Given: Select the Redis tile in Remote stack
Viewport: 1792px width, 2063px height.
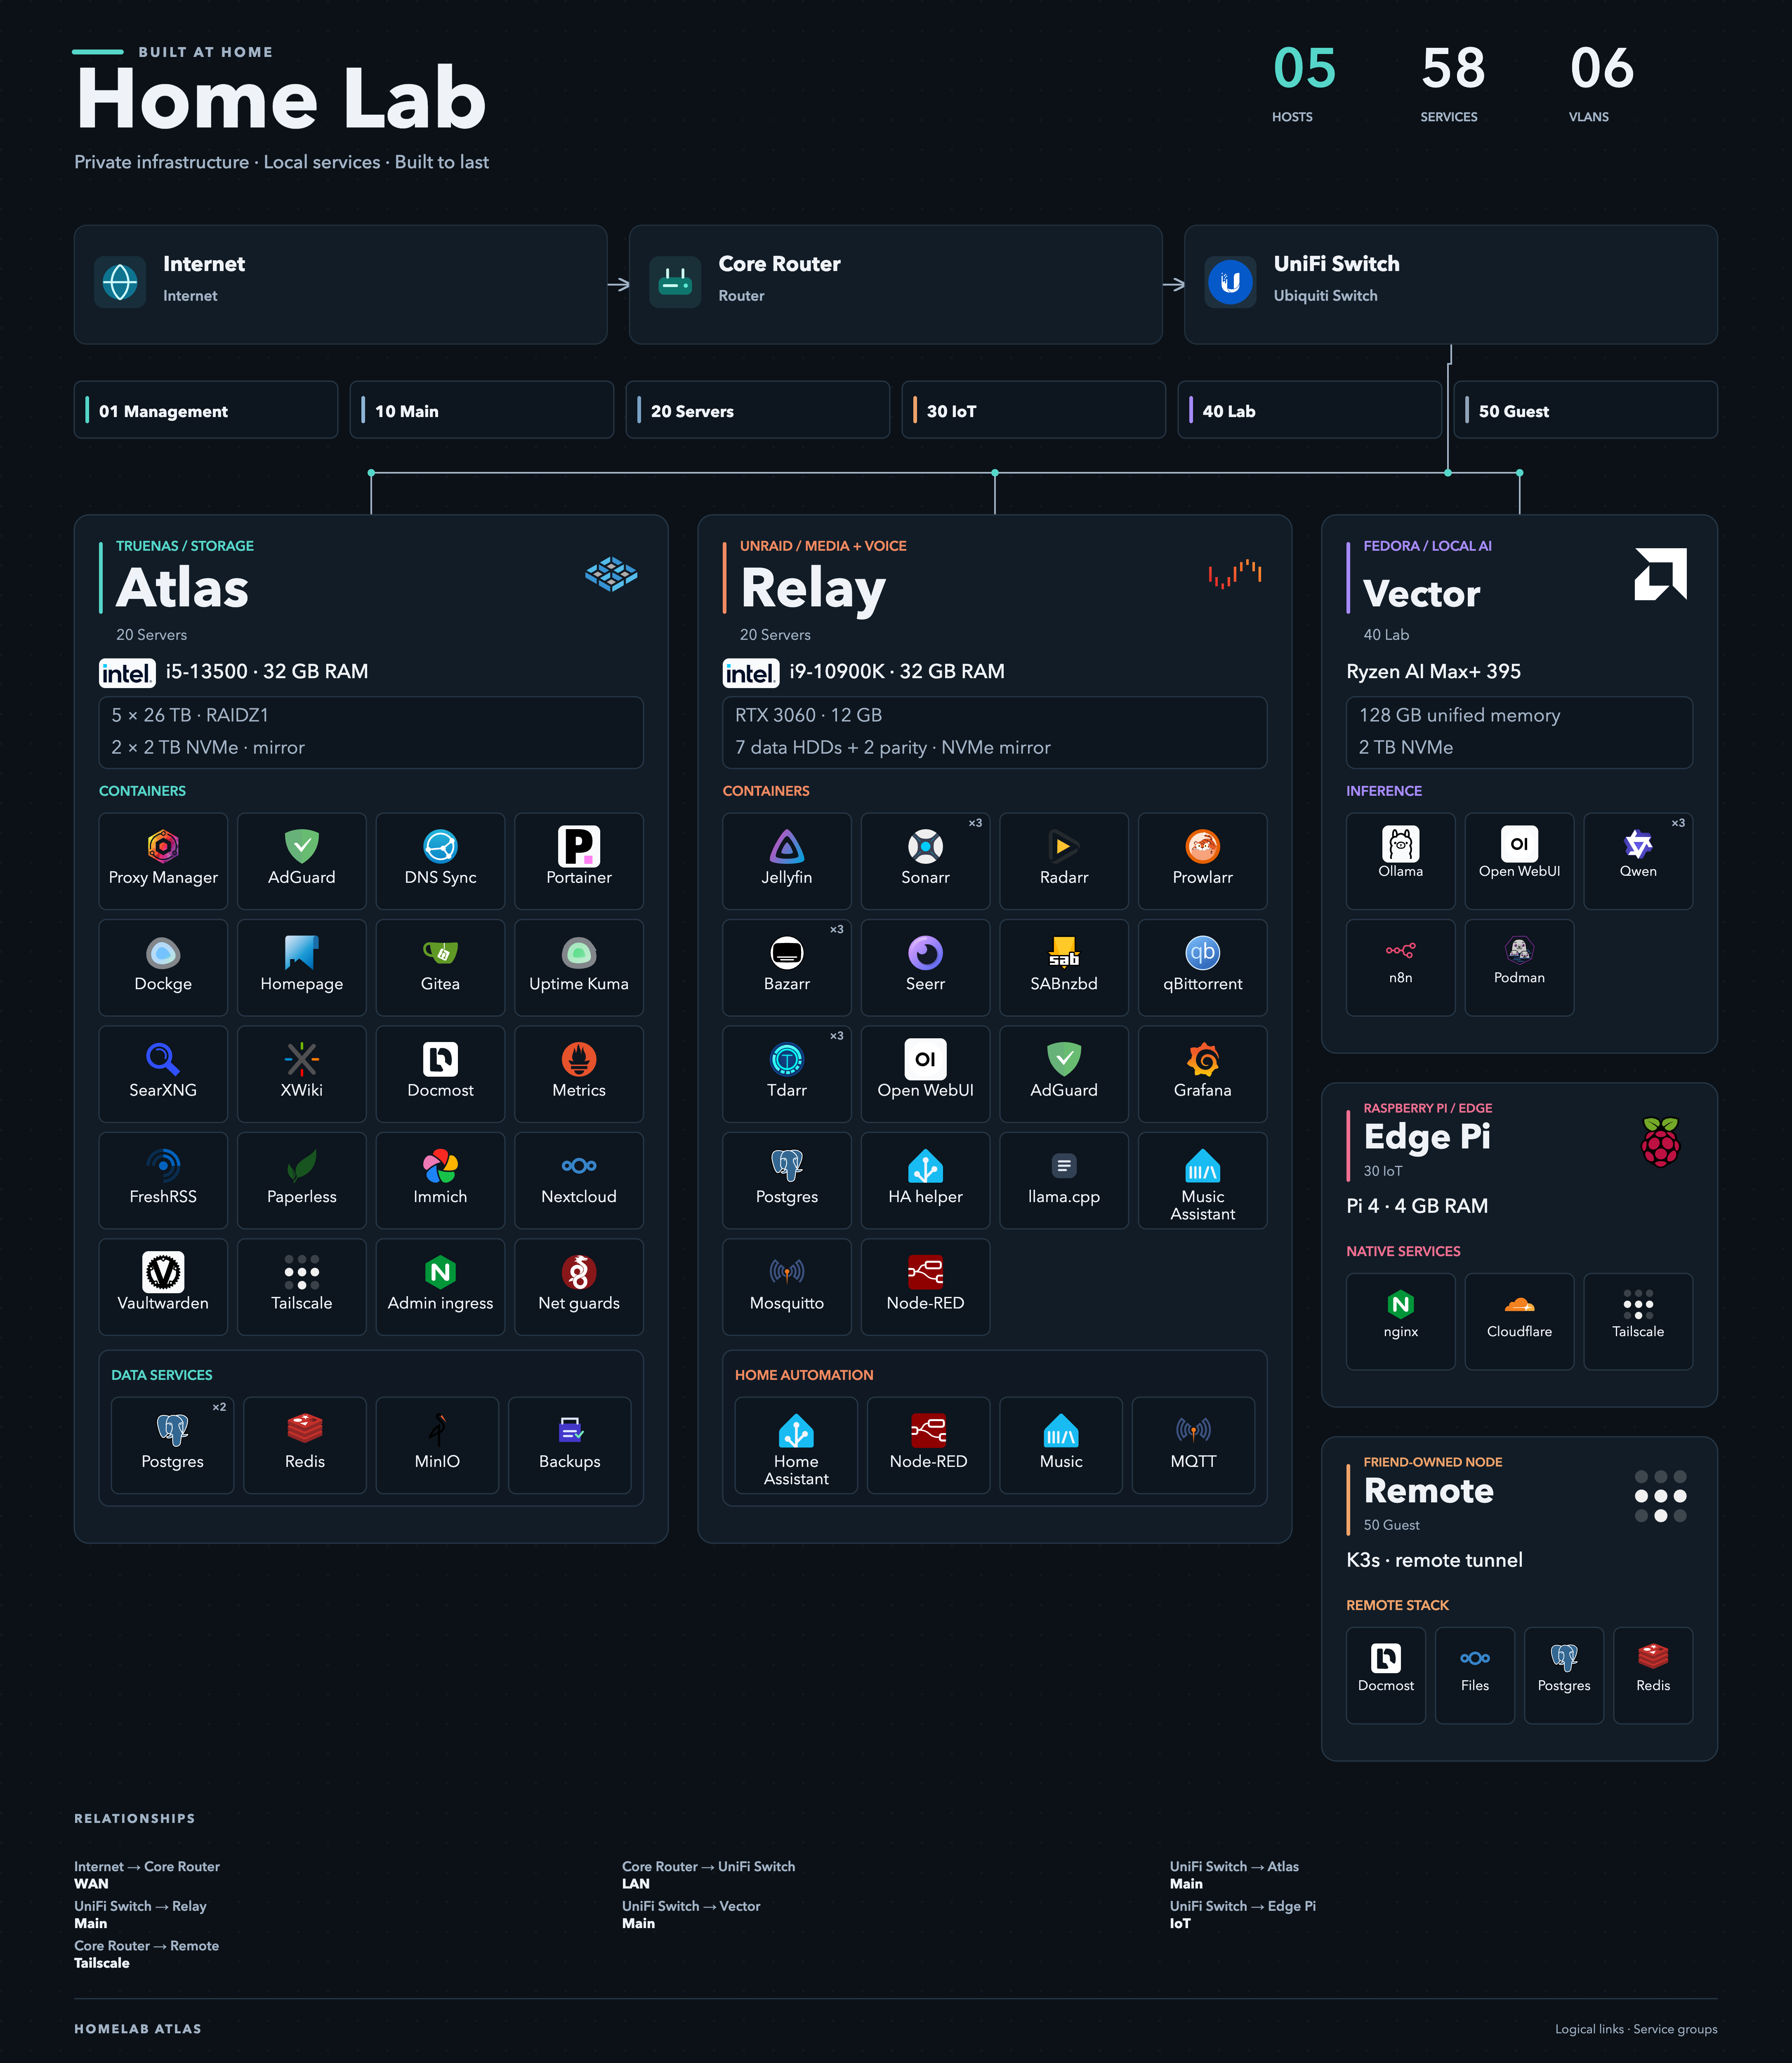Looking at the screenshot, I should pos(1653,1675).
